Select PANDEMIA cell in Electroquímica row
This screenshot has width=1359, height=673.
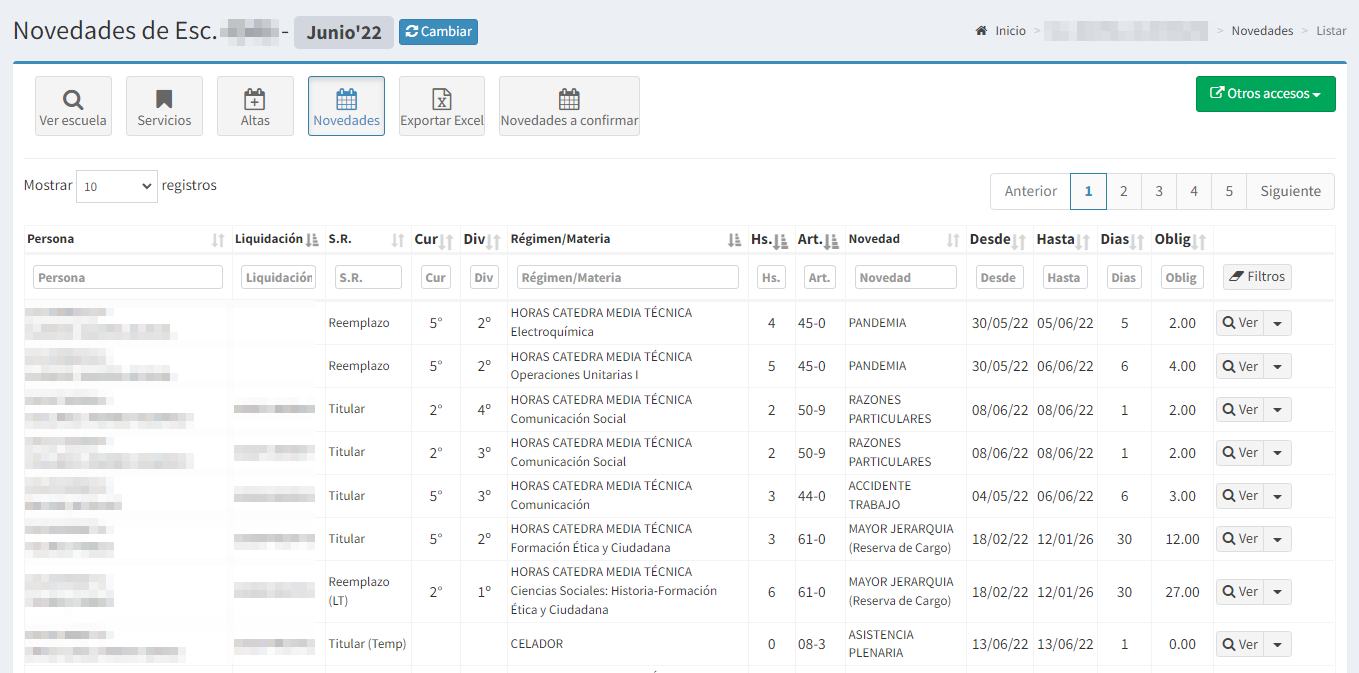(905, 323)
